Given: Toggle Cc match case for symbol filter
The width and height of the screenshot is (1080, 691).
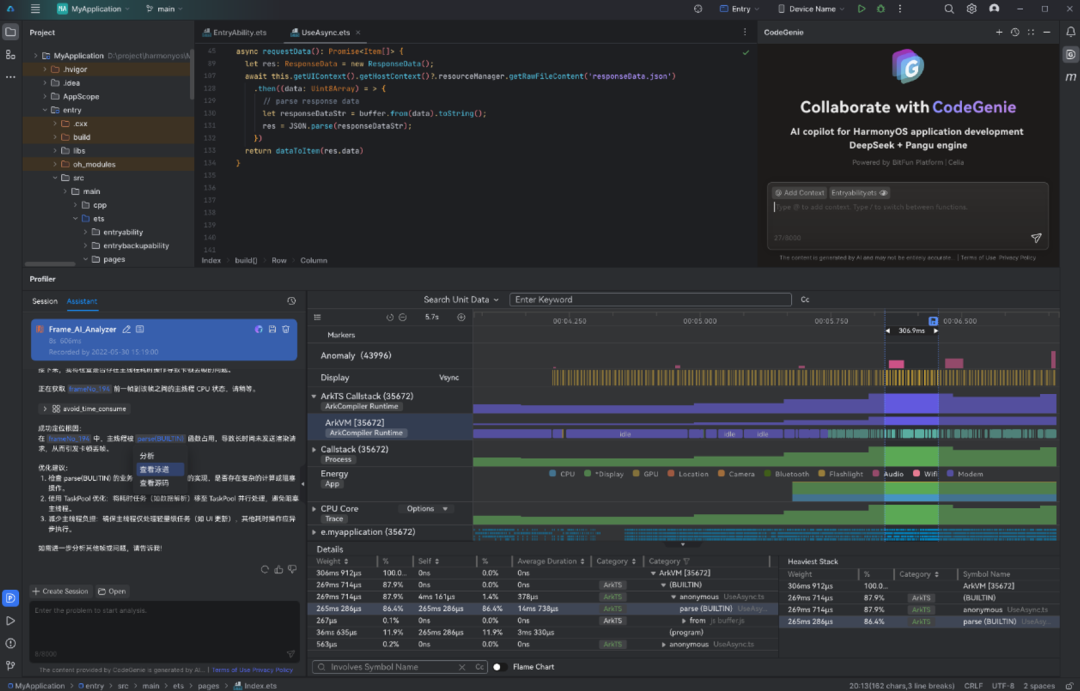Looking at the screenshot, I should tap(479, 667).
